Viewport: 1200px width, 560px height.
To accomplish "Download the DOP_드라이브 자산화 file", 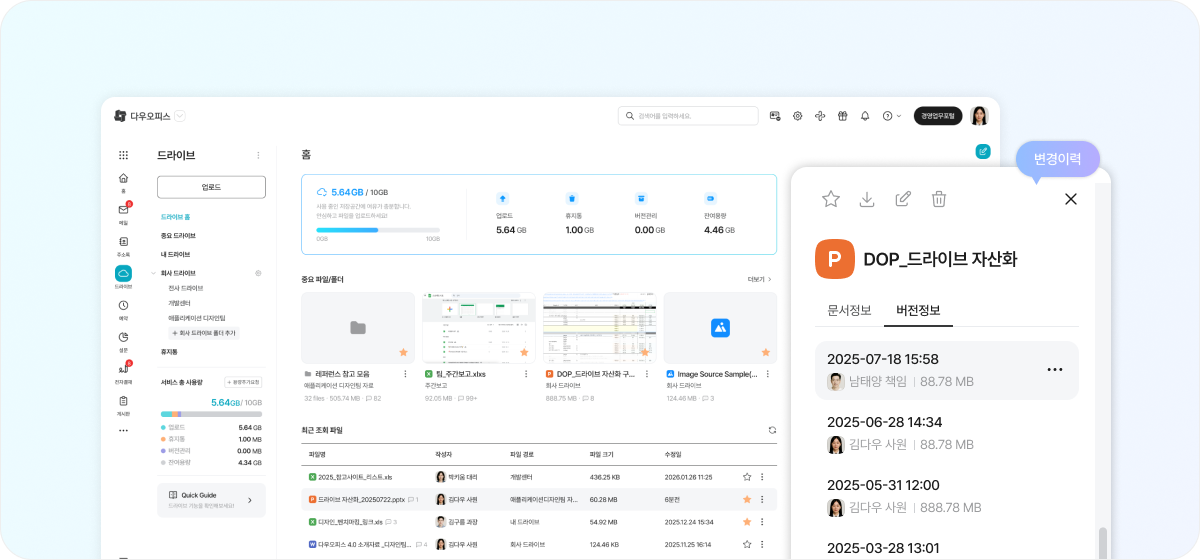I will 867,199.
